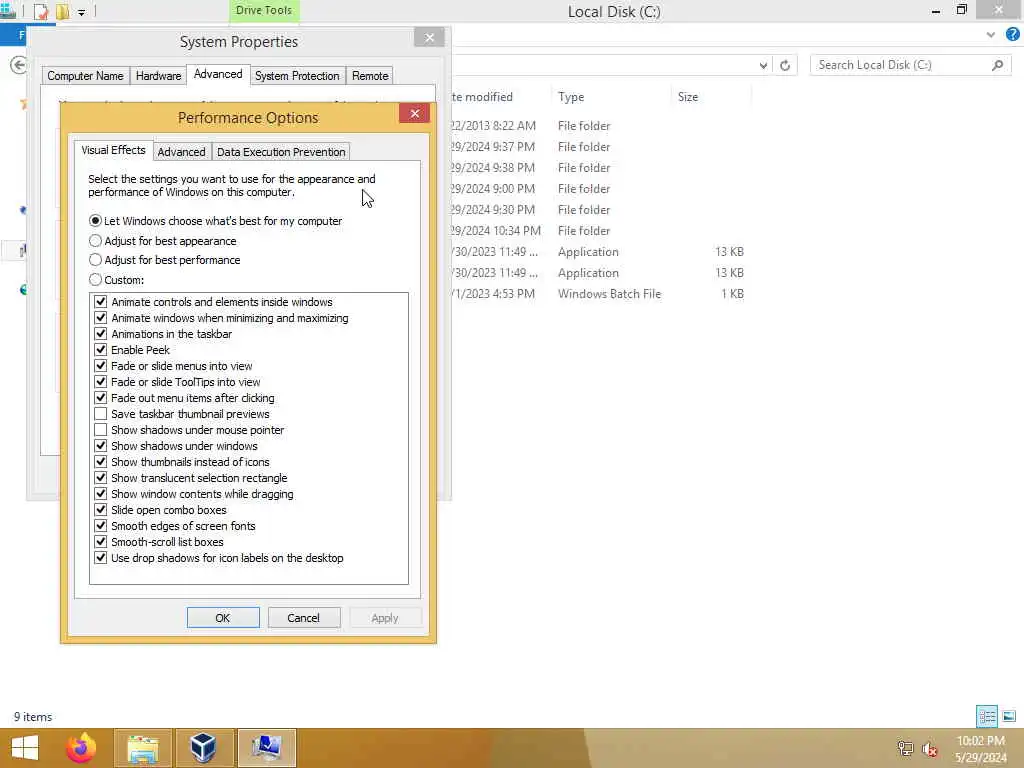Open Drive Tools ribbon tab
This screenshot has height=768, width=1024.
264,10
